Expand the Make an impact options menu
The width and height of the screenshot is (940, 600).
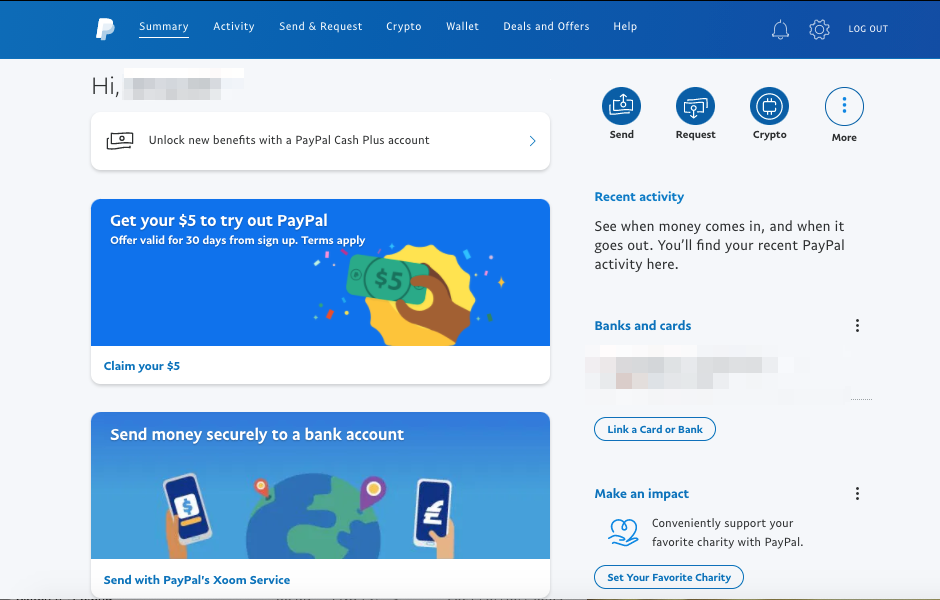click(x=857, y=493)
